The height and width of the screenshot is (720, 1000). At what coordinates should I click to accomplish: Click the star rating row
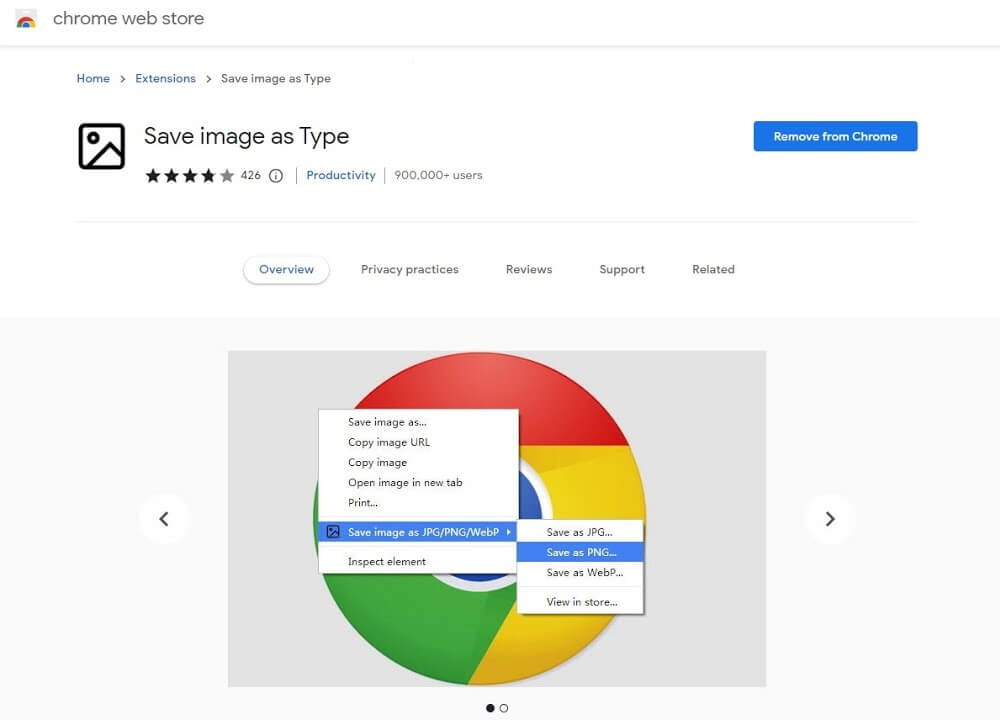pyautogui.click(x=189, y=176)
